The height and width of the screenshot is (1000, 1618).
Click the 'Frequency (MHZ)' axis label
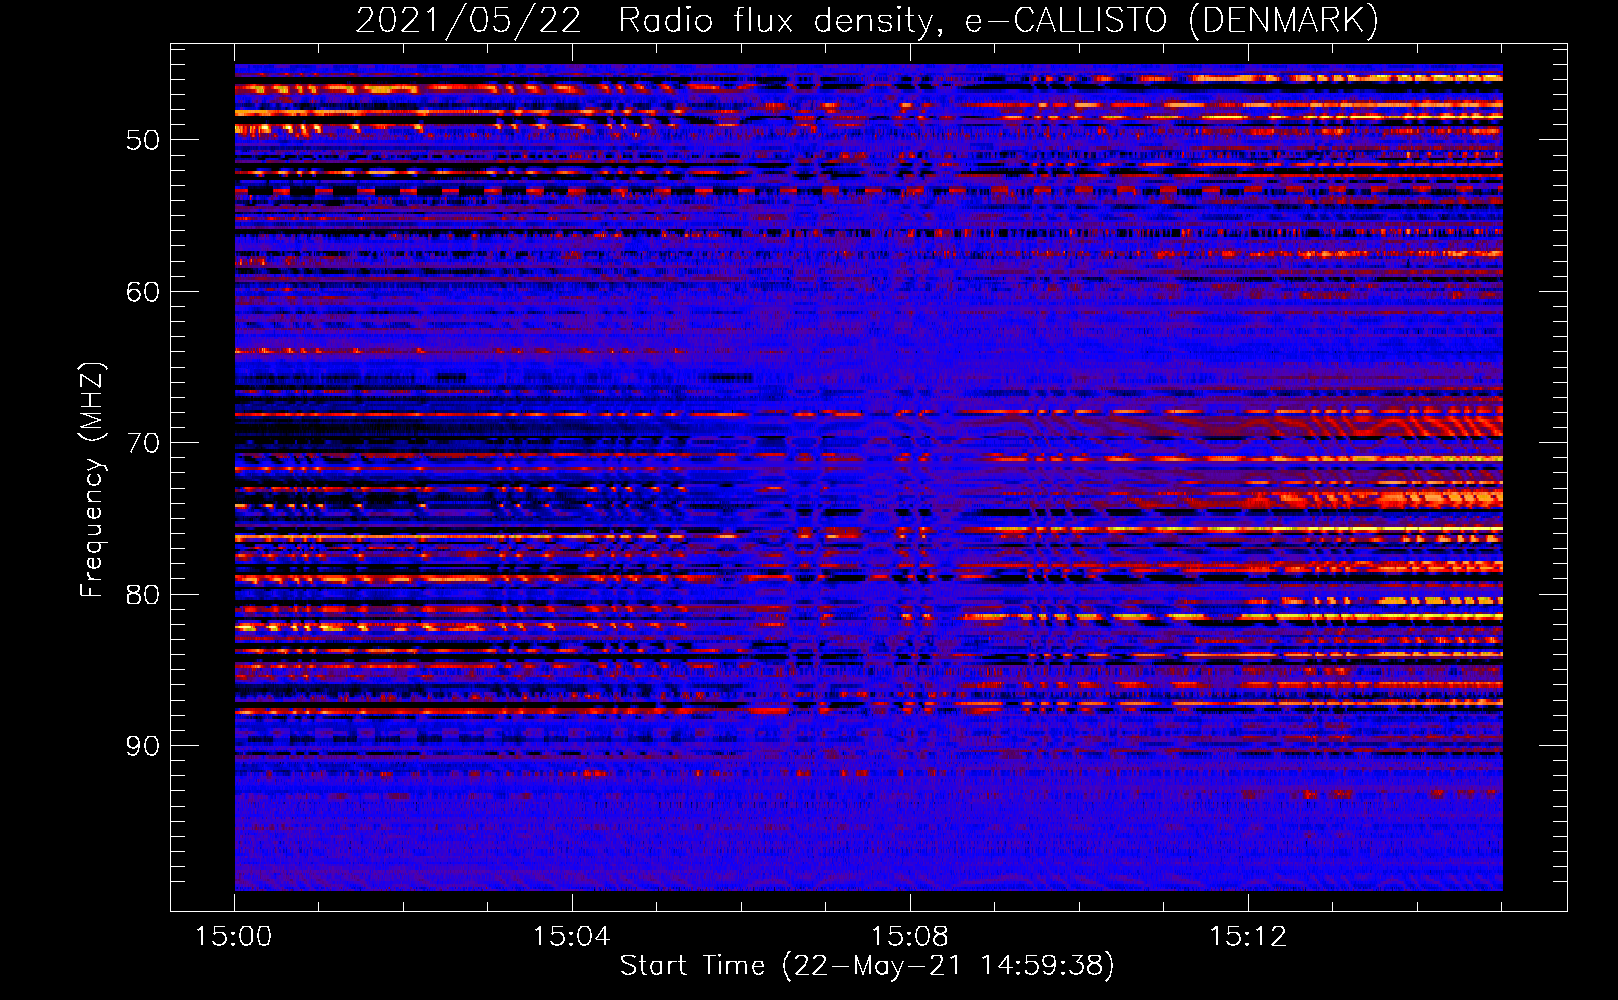click(92, 480)
